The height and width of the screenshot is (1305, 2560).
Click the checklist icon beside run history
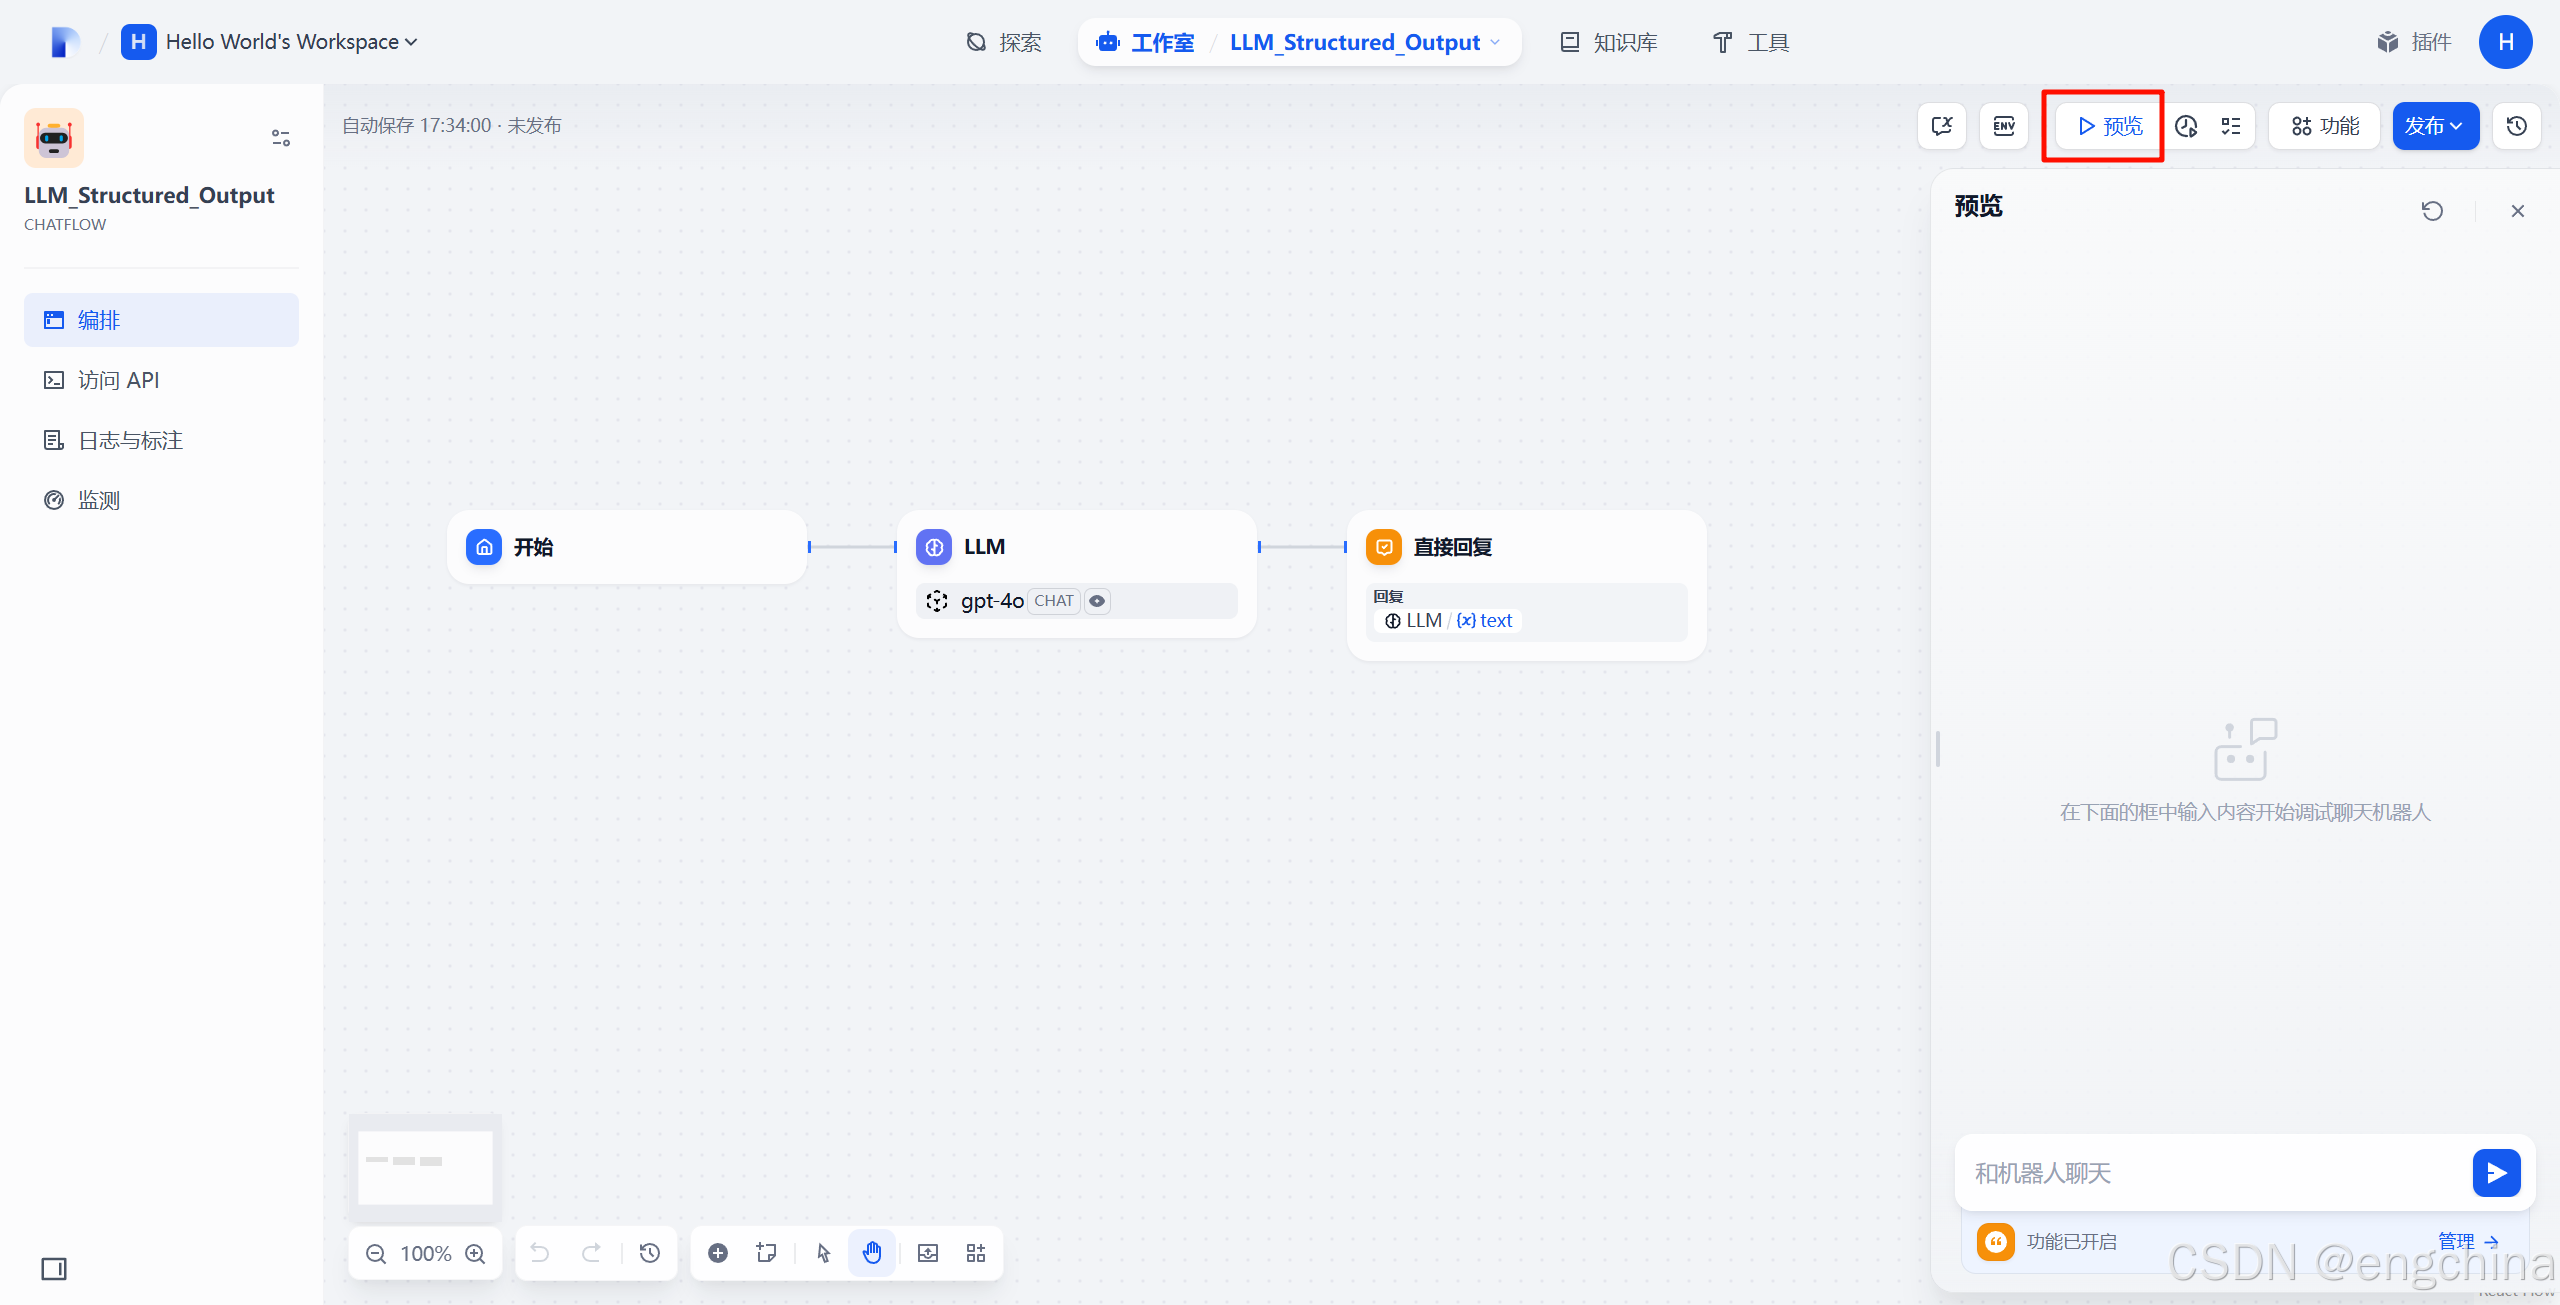2231,126
